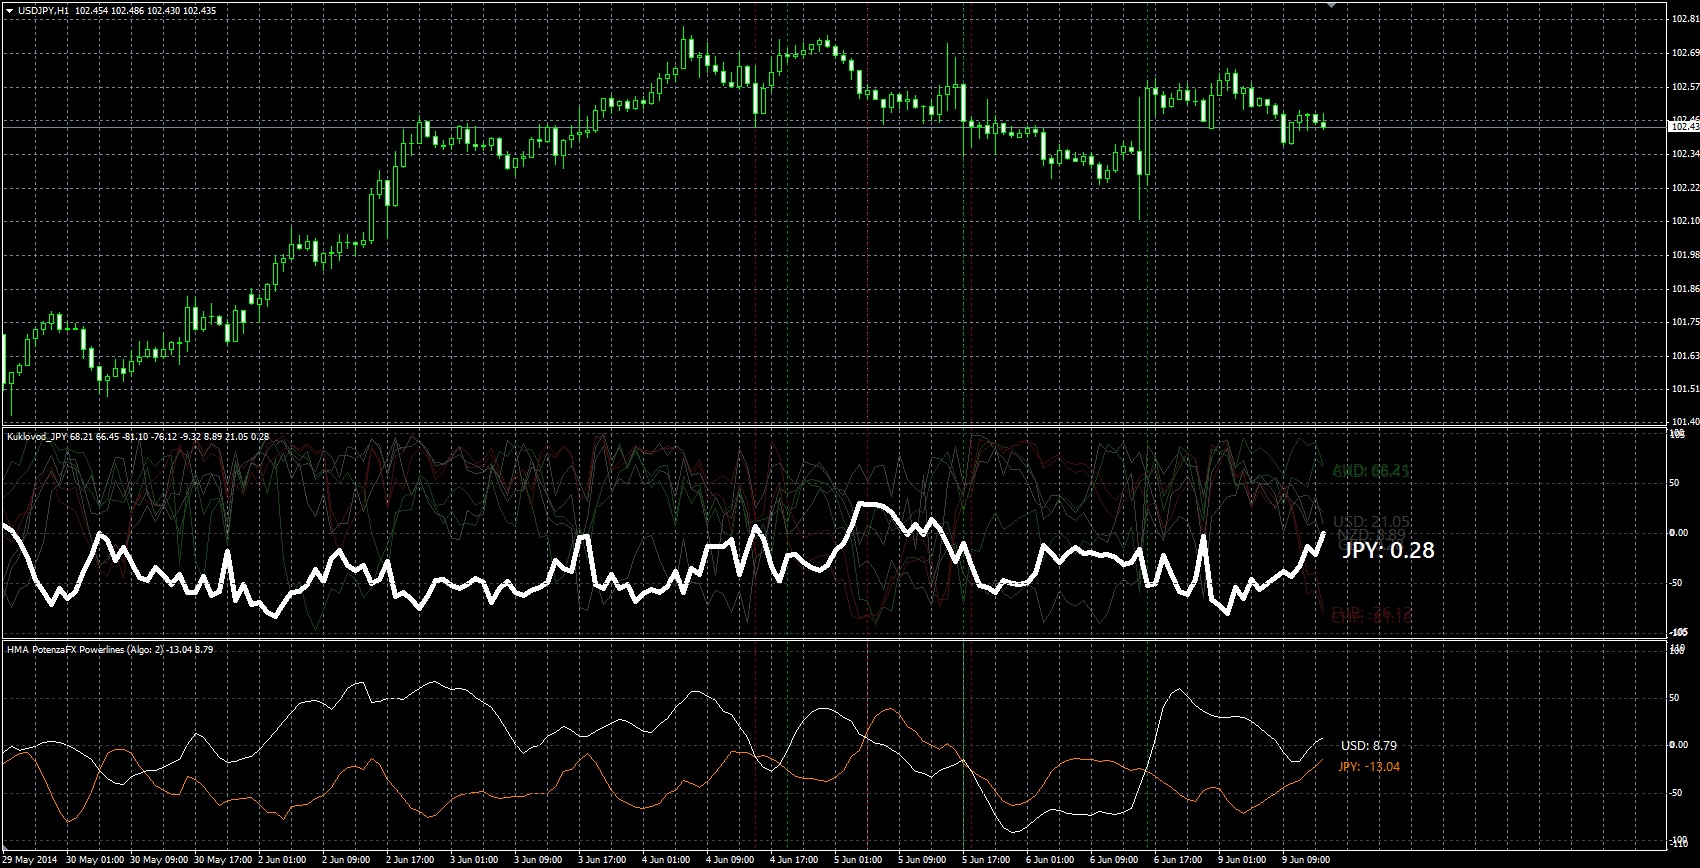
Task: Click the 3 Jun 09:00 time axis label
Action: coord(538,860)
